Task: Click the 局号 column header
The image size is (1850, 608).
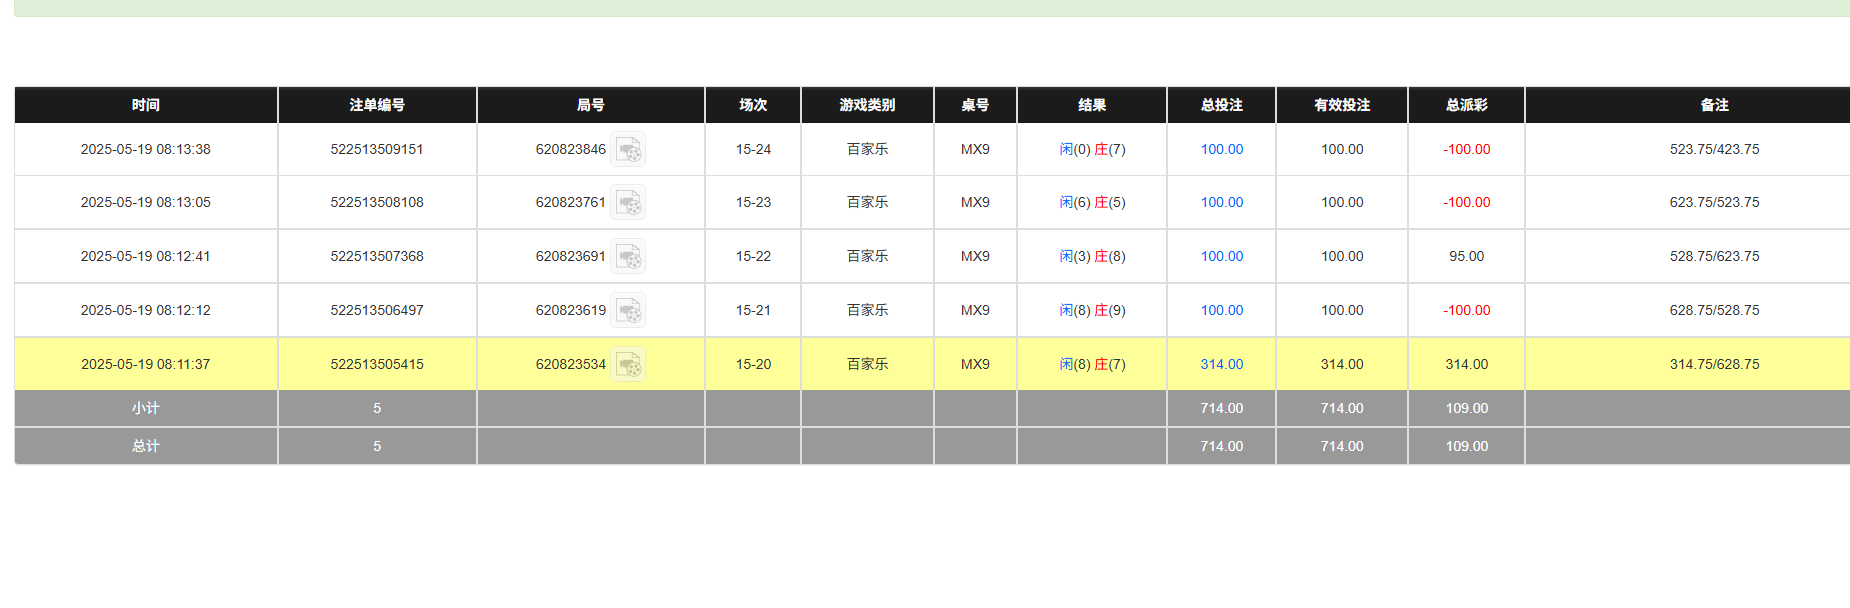Action: (x=590, y=105)
